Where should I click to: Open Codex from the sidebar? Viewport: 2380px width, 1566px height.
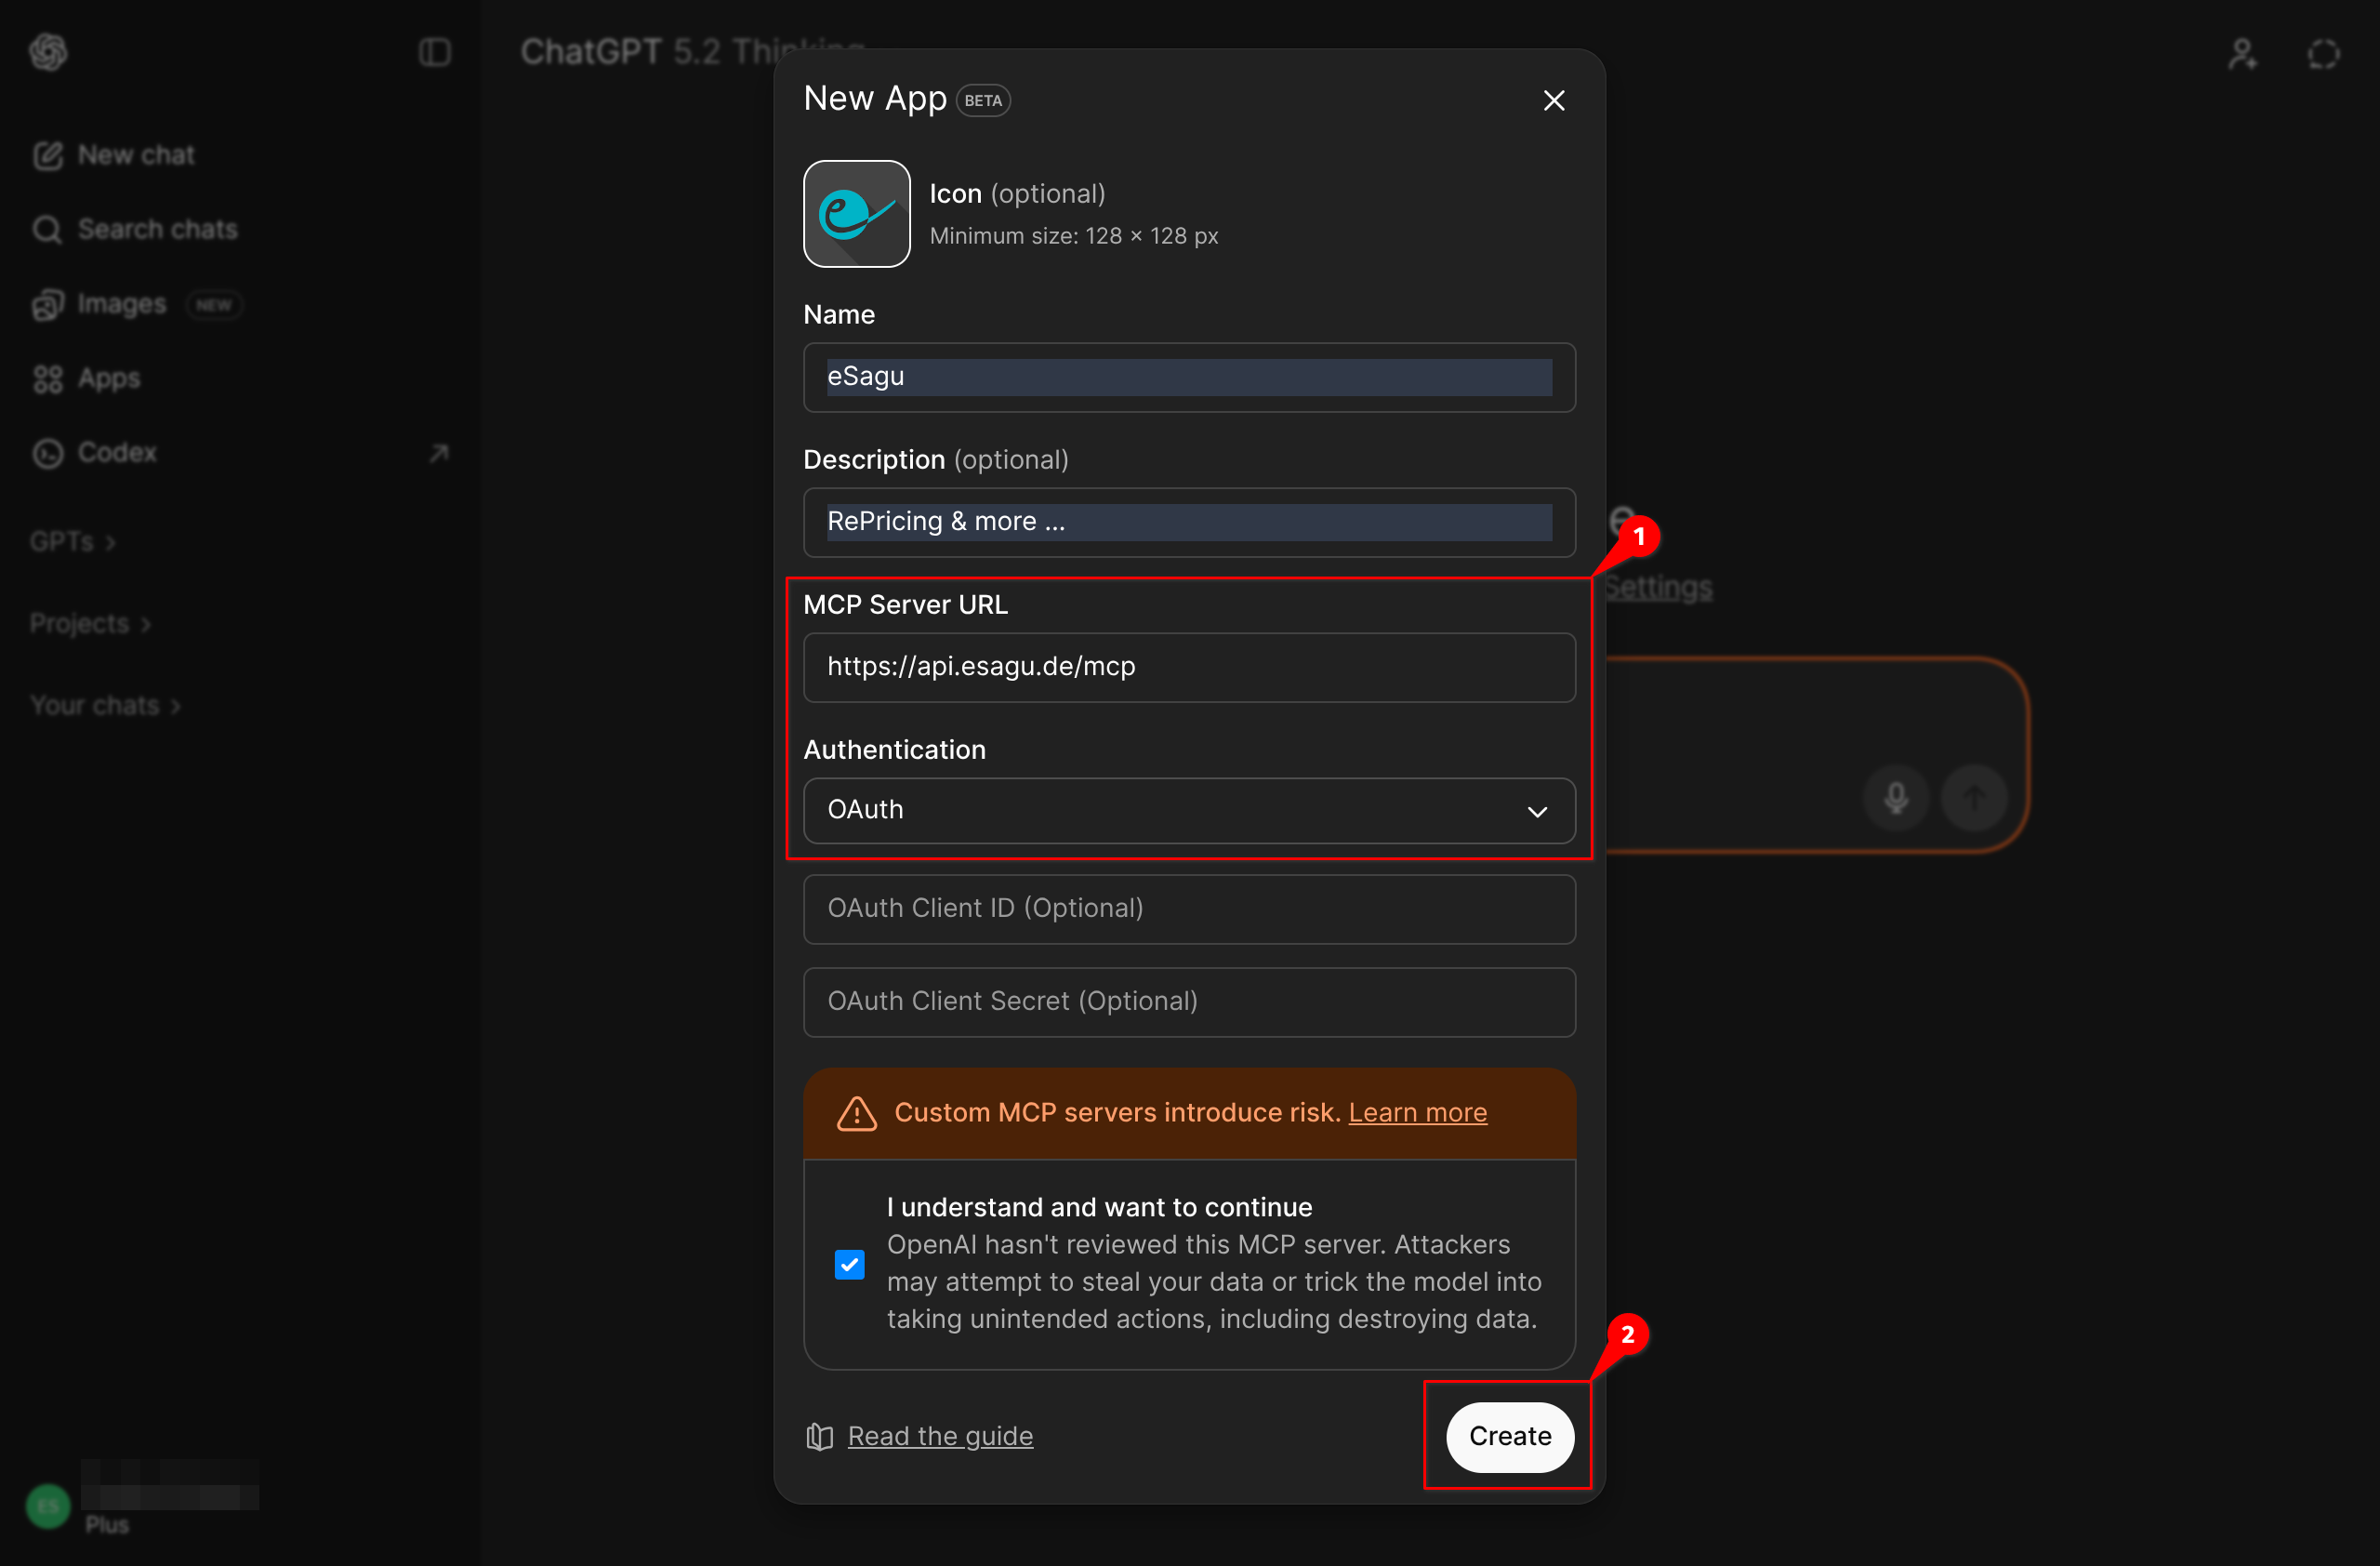pos(116,452)
